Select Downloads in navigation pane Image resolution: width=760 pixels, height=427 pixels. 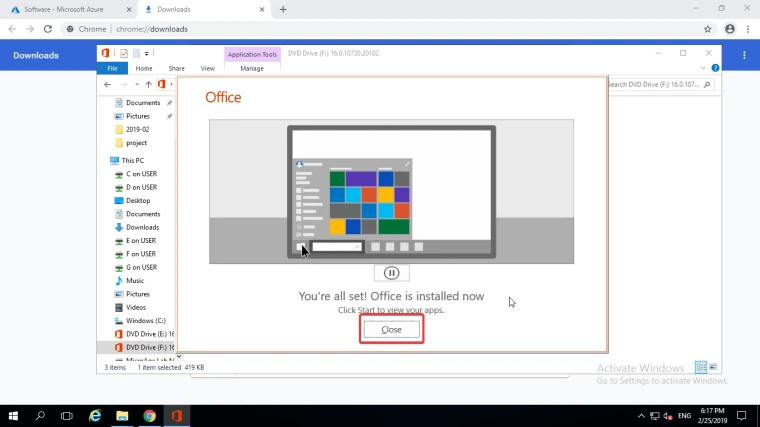pos(142,227)
